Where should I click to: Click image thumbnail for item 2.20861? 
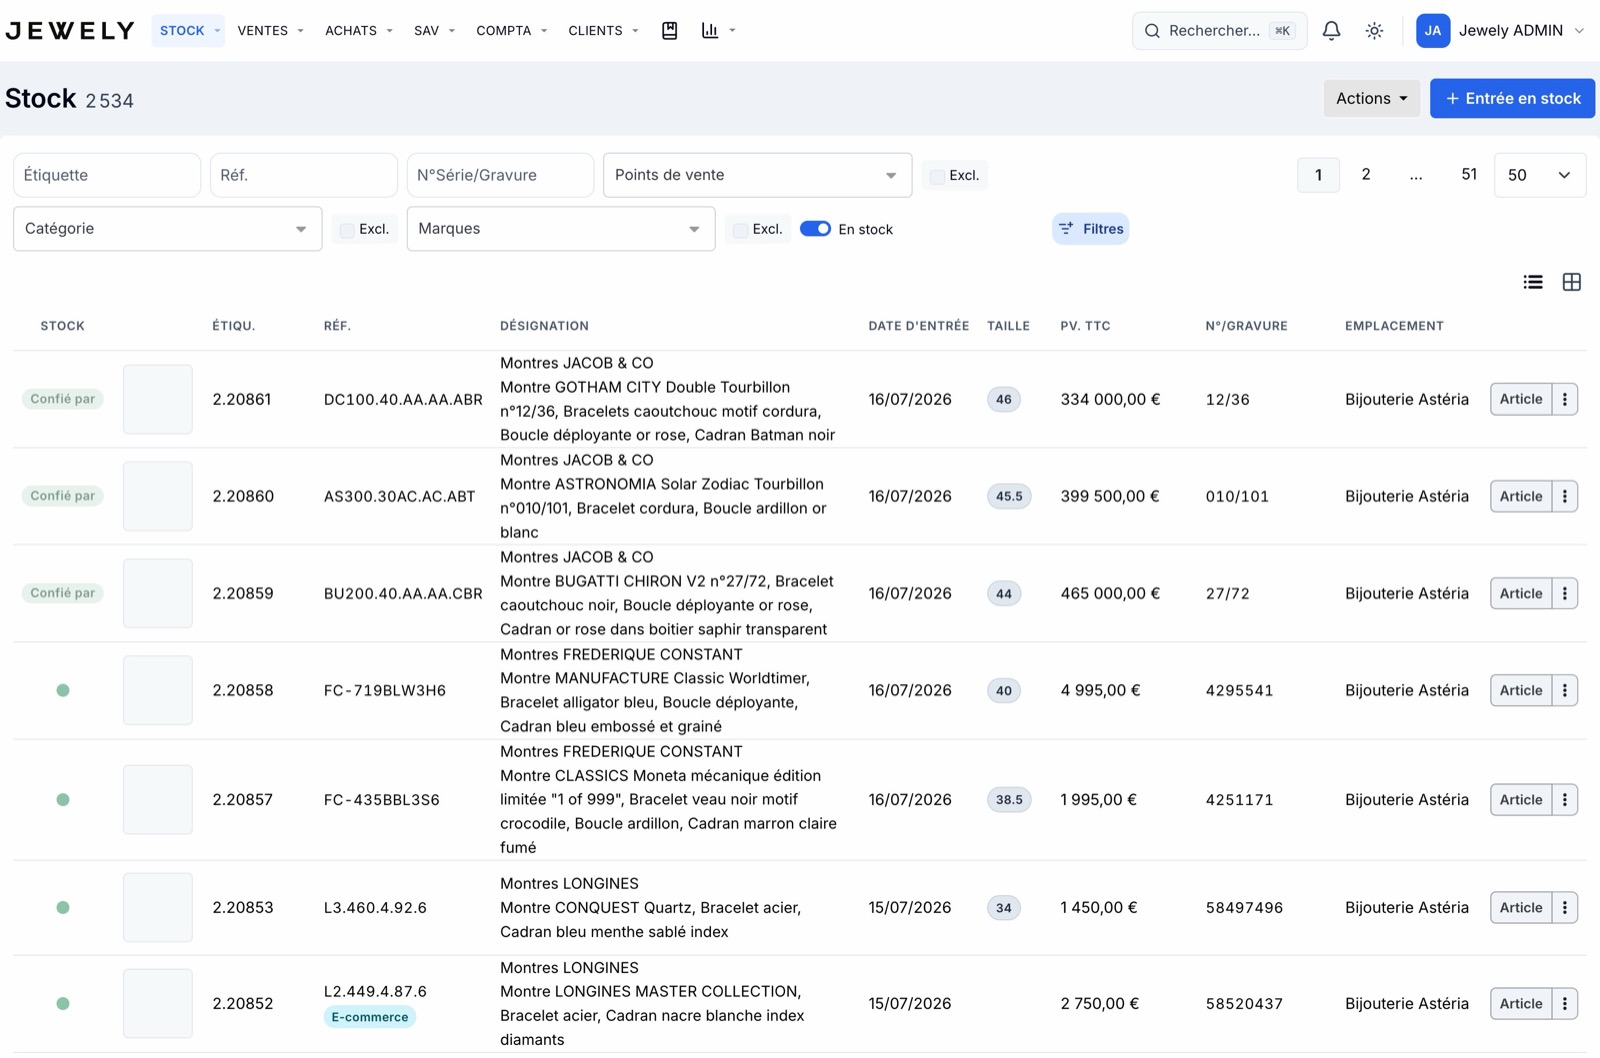pos(158,399)
